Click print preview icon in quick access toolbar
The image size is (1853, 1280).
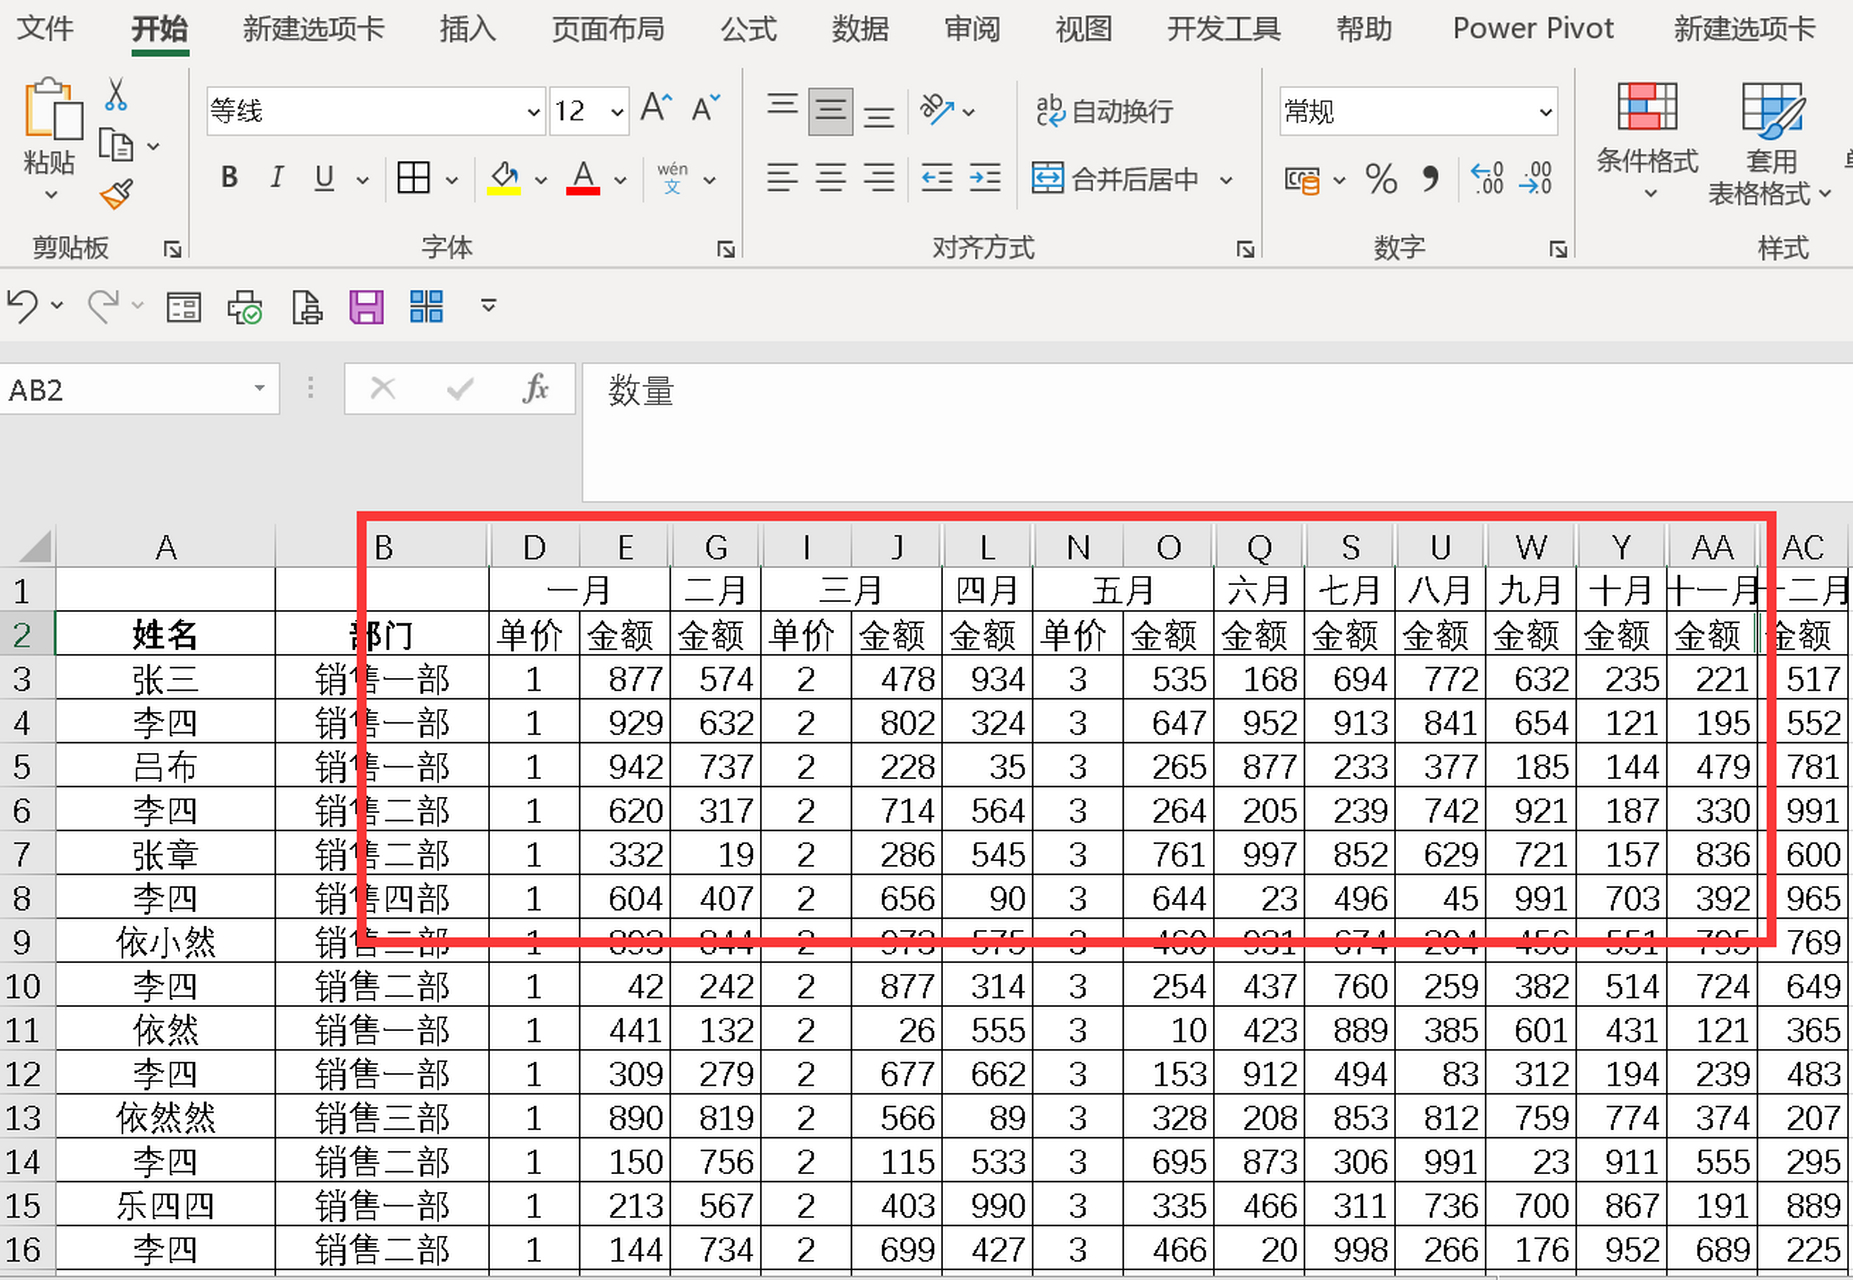[245, 307]
